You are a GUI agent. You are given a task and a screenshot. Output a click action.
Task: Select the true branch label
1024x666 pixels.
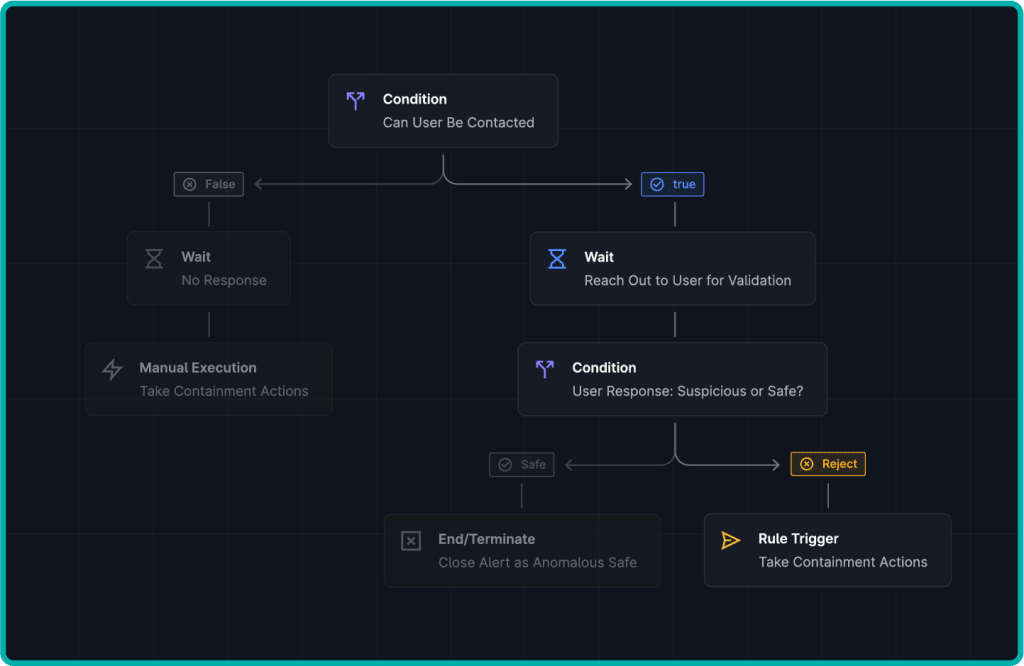pyautogui.click(x=672, y=184)
